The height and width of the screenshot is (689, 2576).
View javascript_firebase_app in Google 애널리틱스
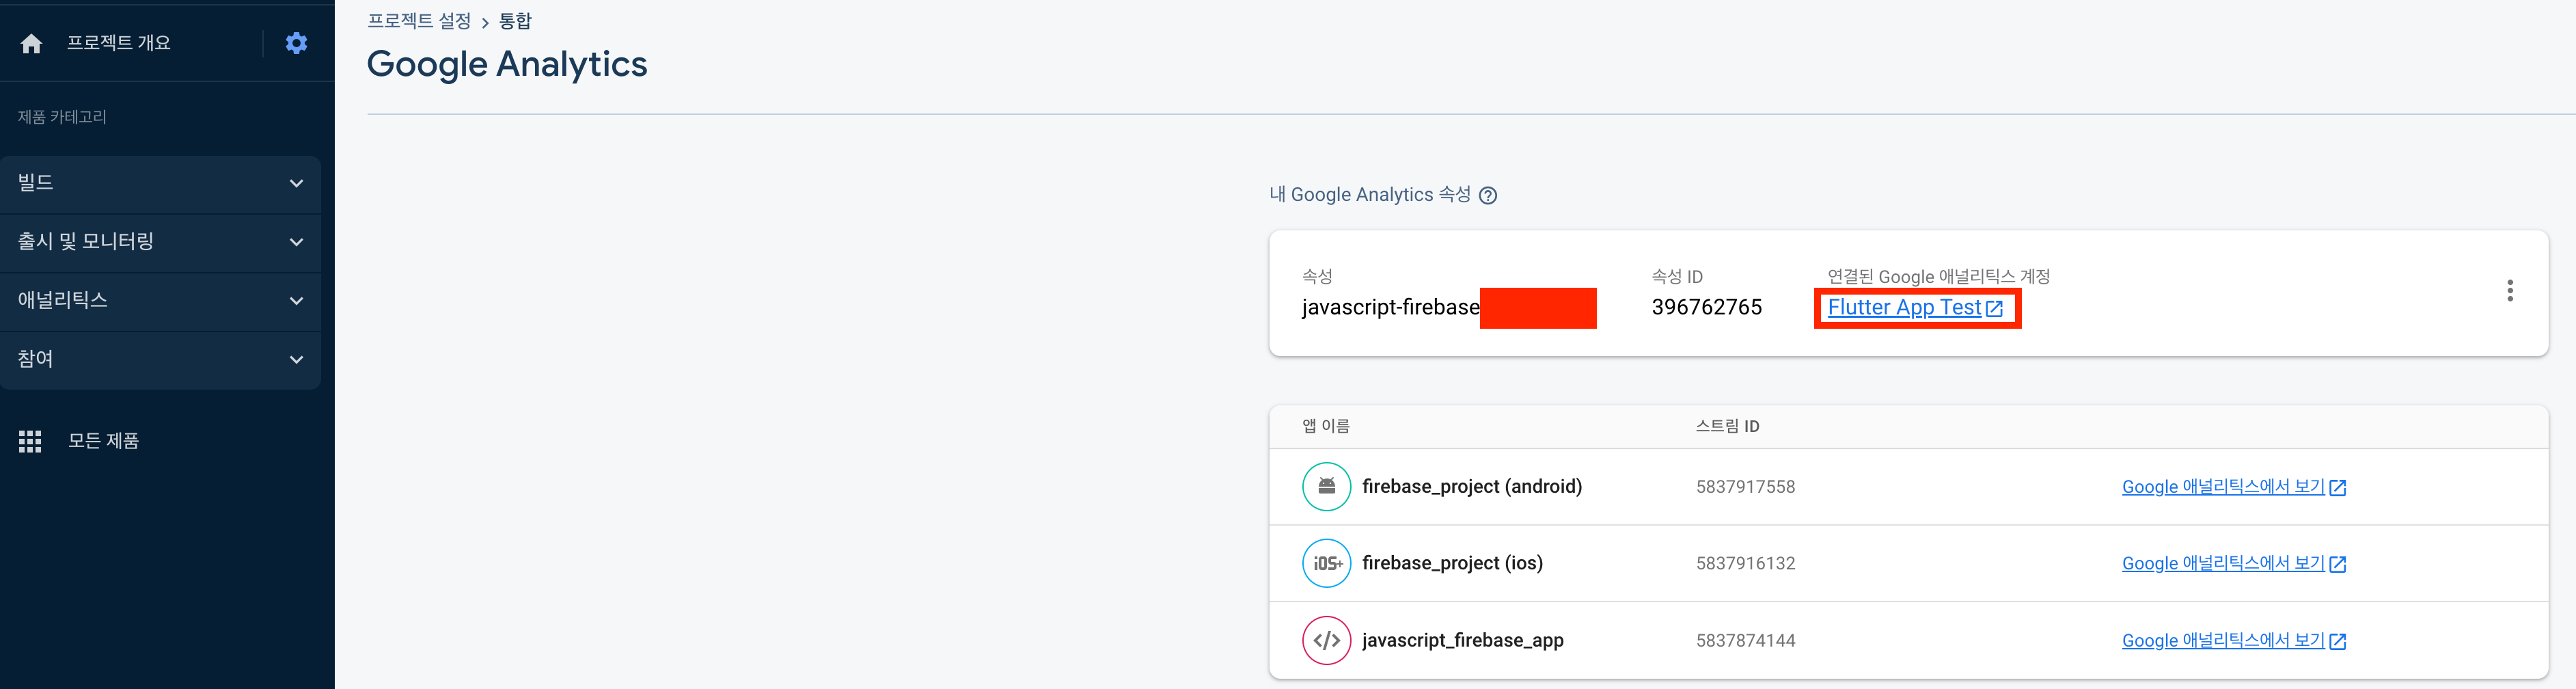coord(2223,641)
